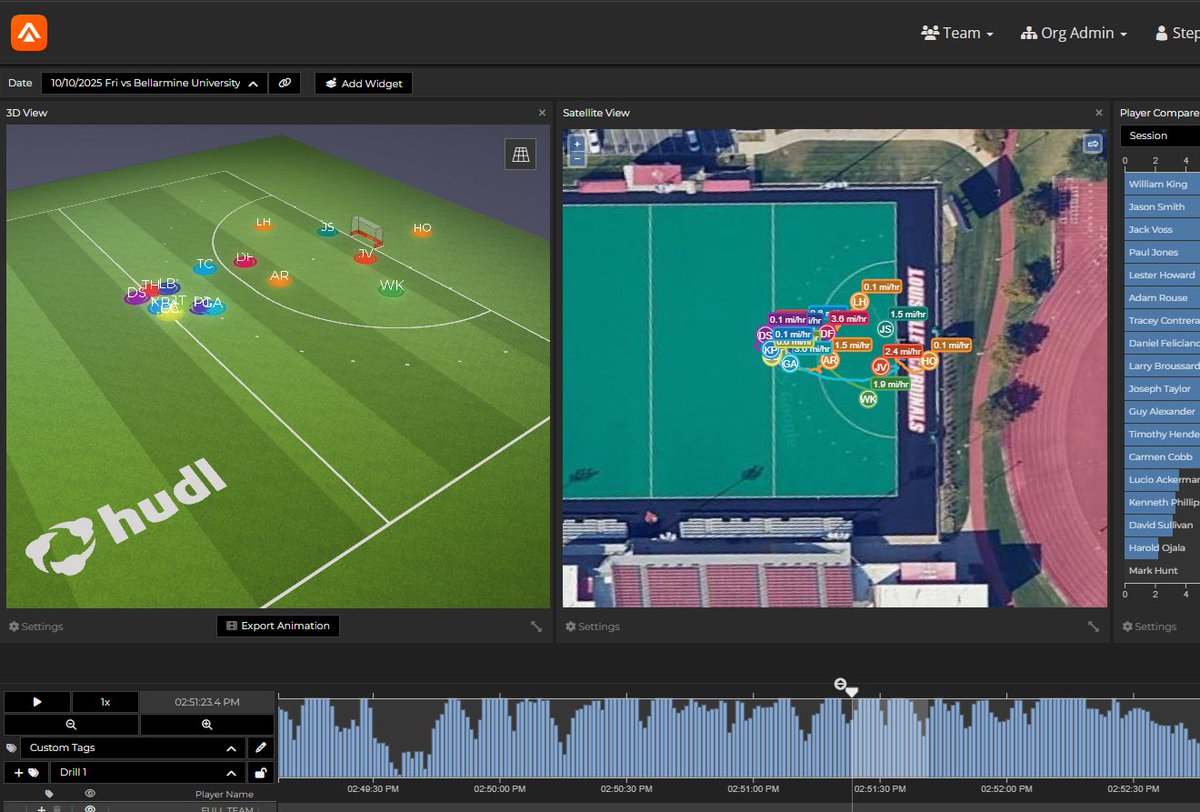Click the arrow icon in Satellite View corner
The height and width of the screenshot is (812, 1200).
pos(1092,145)
